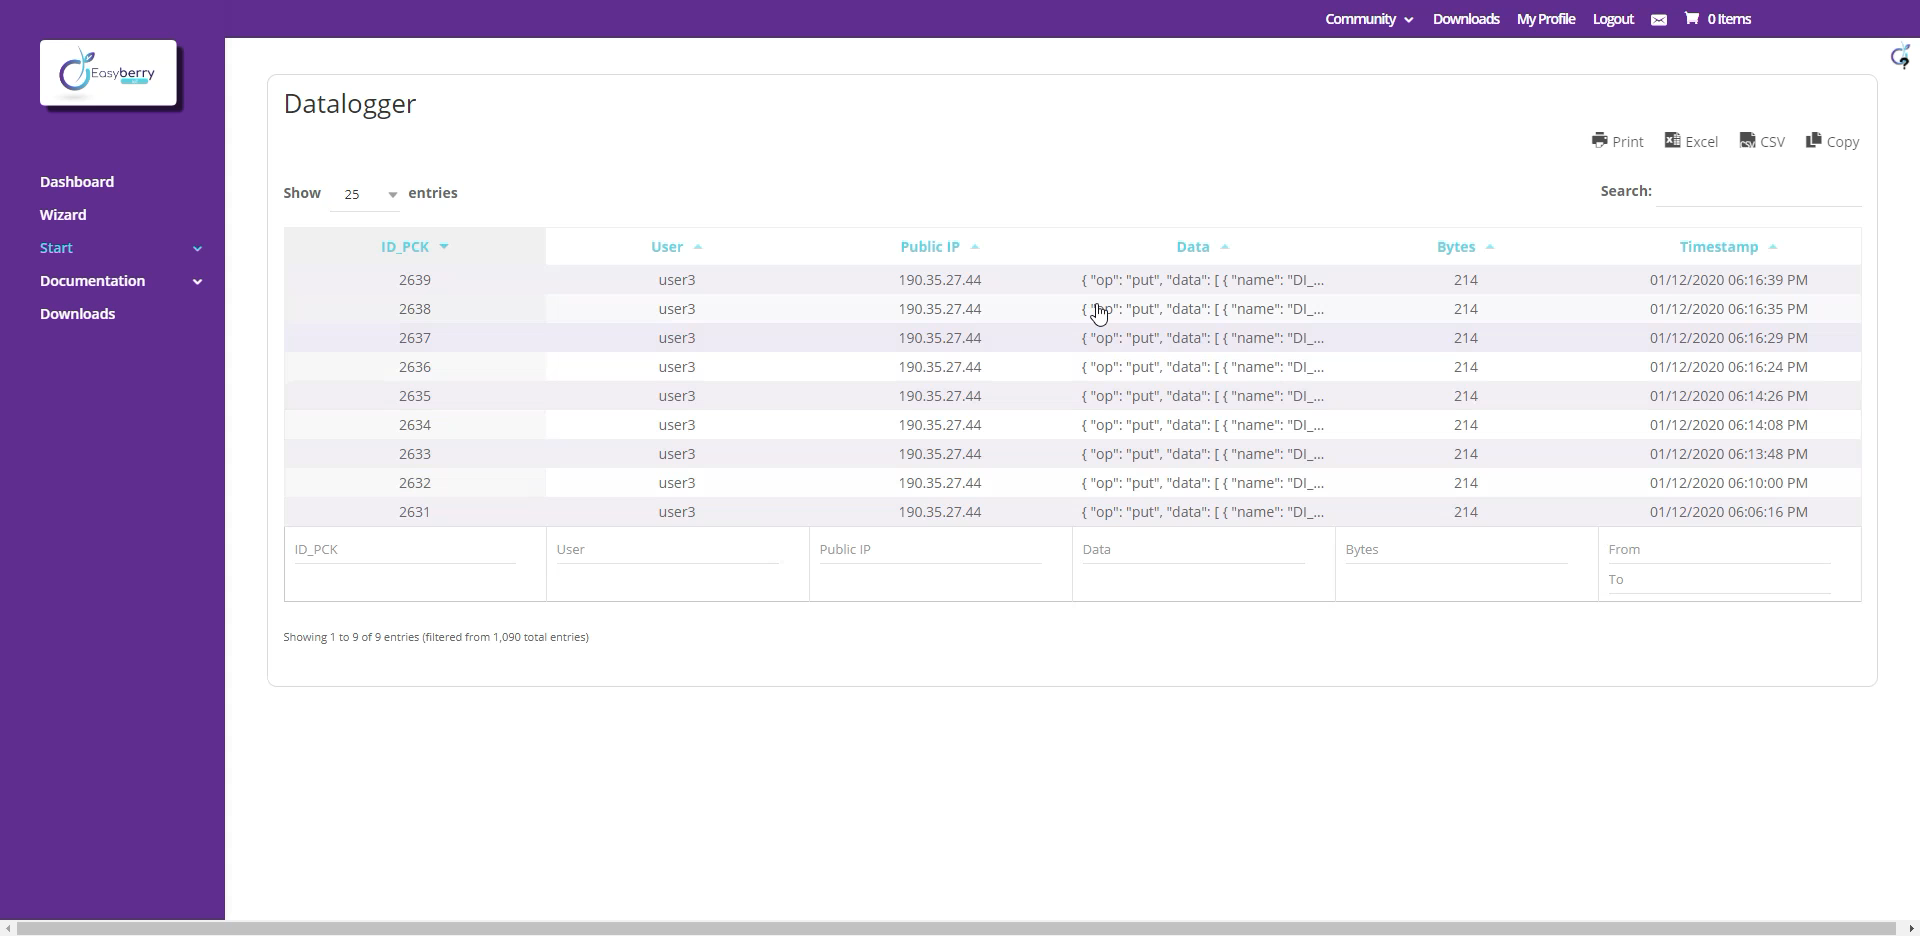This screenshot has height=936, width=1920.
Task: Click timestamp 01/12/2020 06:16:35 PM
Action: 1728,309
